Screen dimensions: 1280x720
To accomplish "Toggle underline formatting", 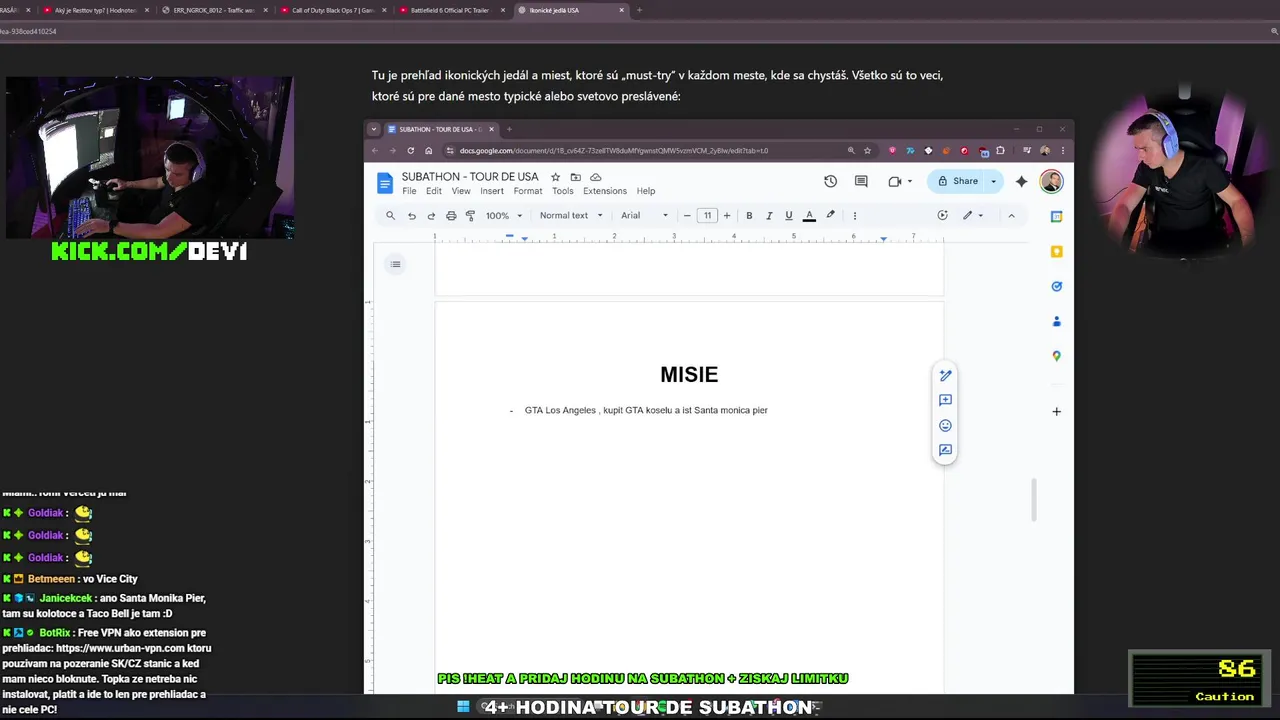I will point(789,215).
